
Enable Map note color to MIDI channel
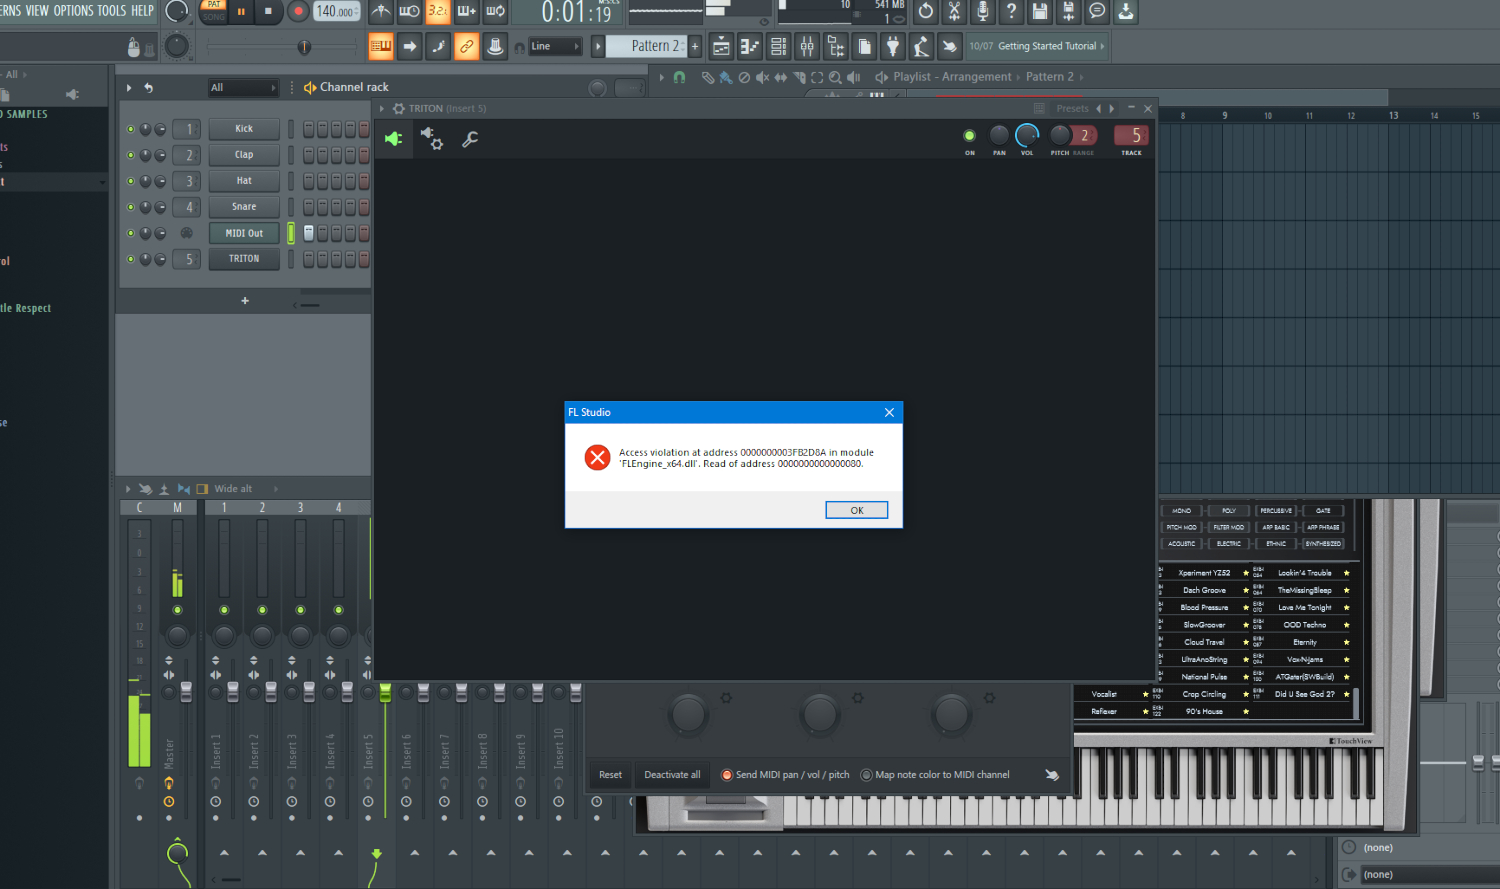tap(935, 775)
